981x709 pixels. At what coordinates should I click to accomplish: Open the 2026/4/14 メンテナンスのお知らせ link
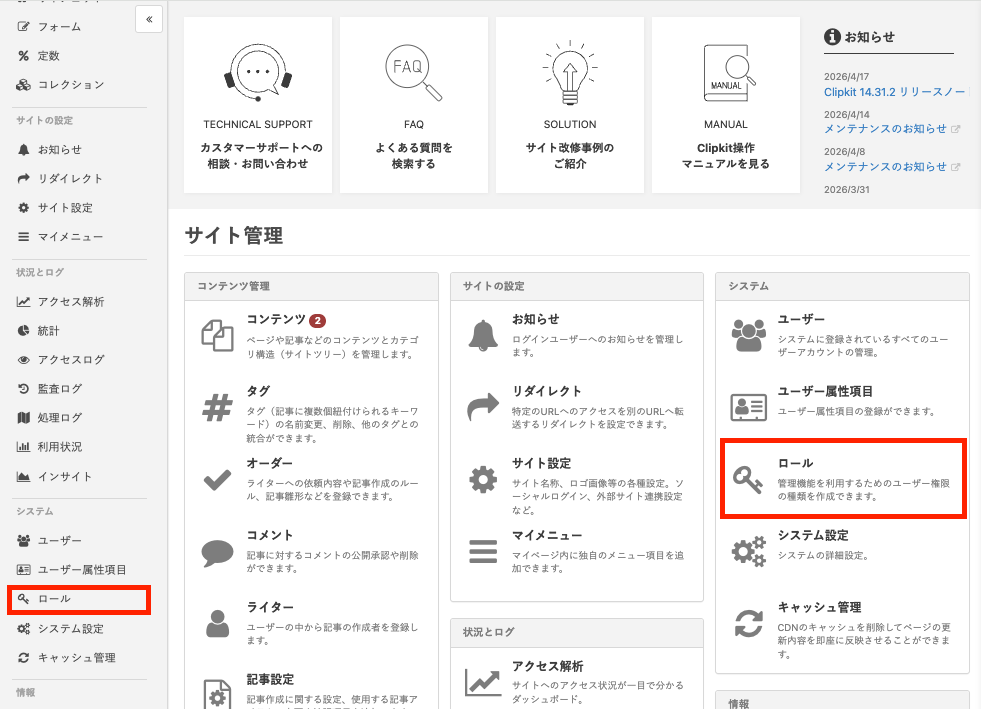click(x=885, y=128)
